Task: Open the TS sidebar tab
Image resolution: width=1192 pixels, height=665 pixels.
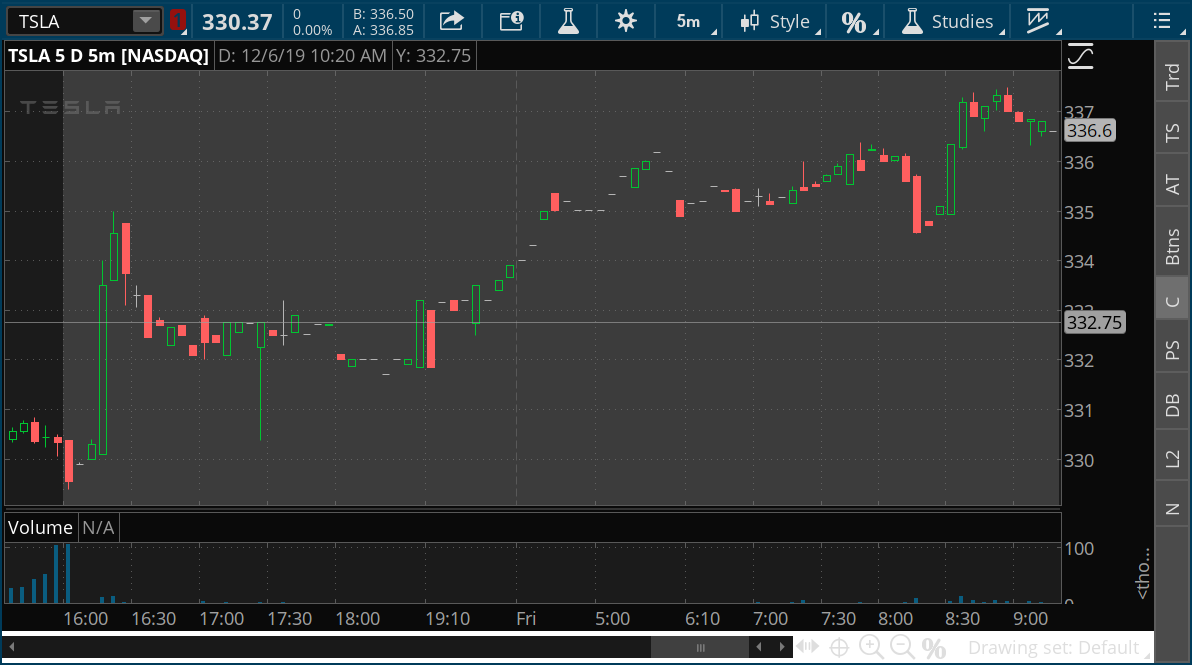Action: (x=1172, y=132)
